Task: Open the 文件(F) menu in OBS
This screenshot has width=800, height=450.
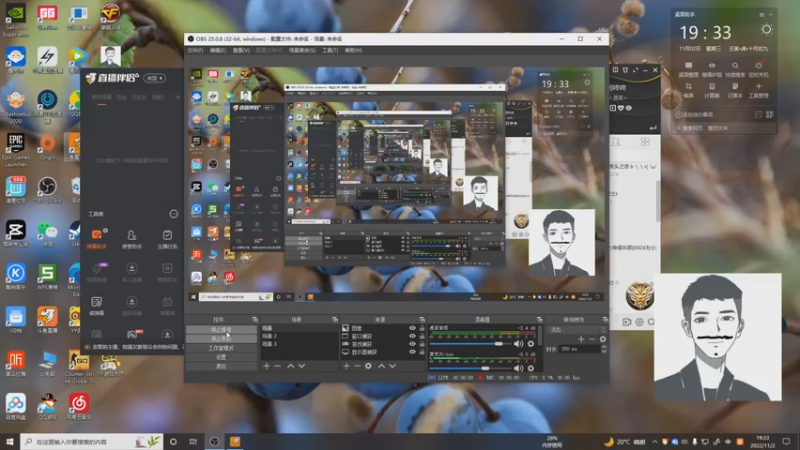Action: tap(195, 51)
